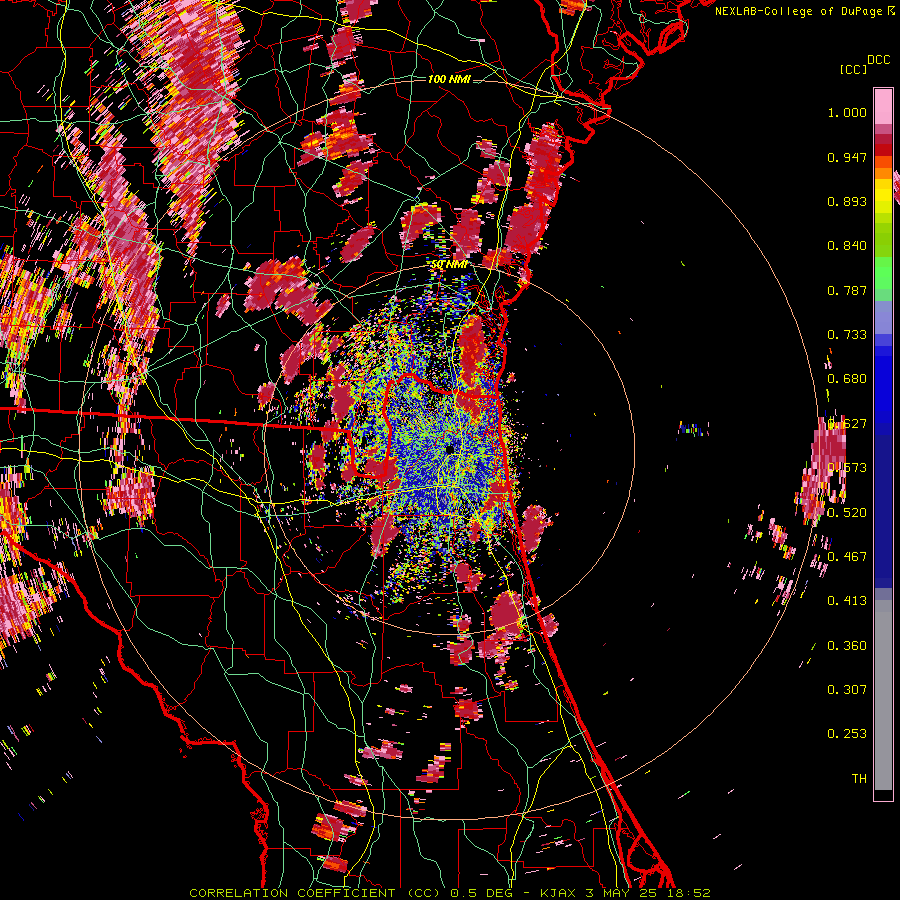Pick the pink segment of the color bar
900x900 pixels.
point(883,106)
